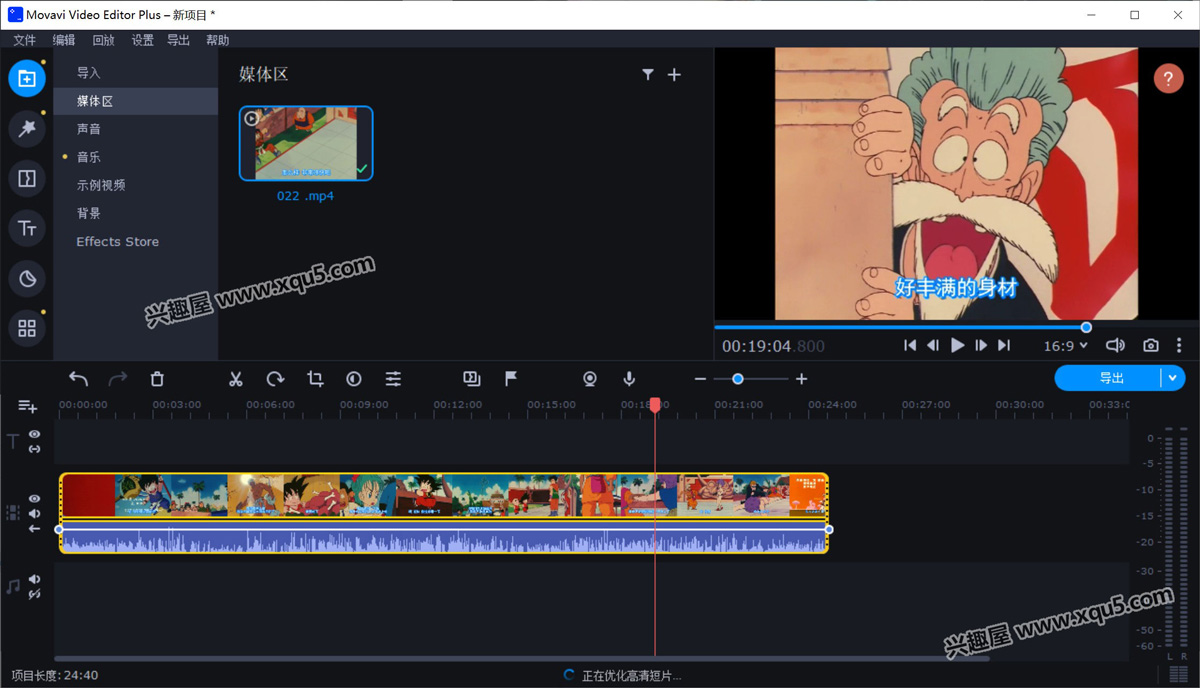Click the blue 导出 export button
This screenshot has width=1200, height=688.
(x=1108, y=378)
